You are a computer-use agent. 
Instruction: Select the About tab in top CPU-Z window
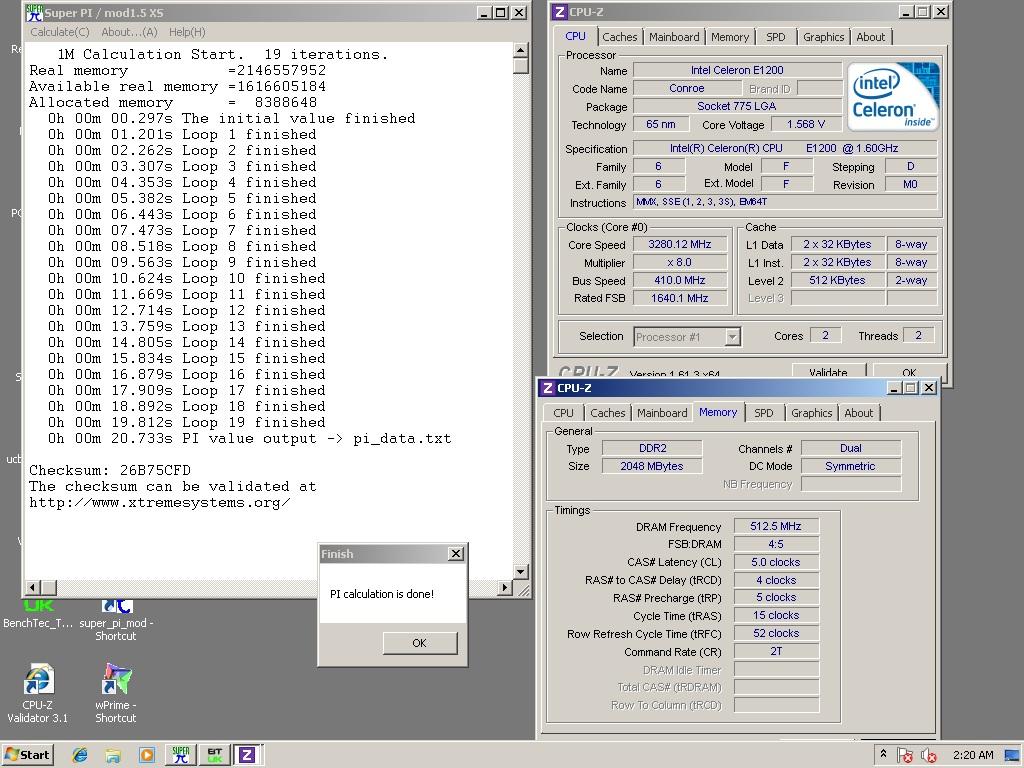[871, 37]
